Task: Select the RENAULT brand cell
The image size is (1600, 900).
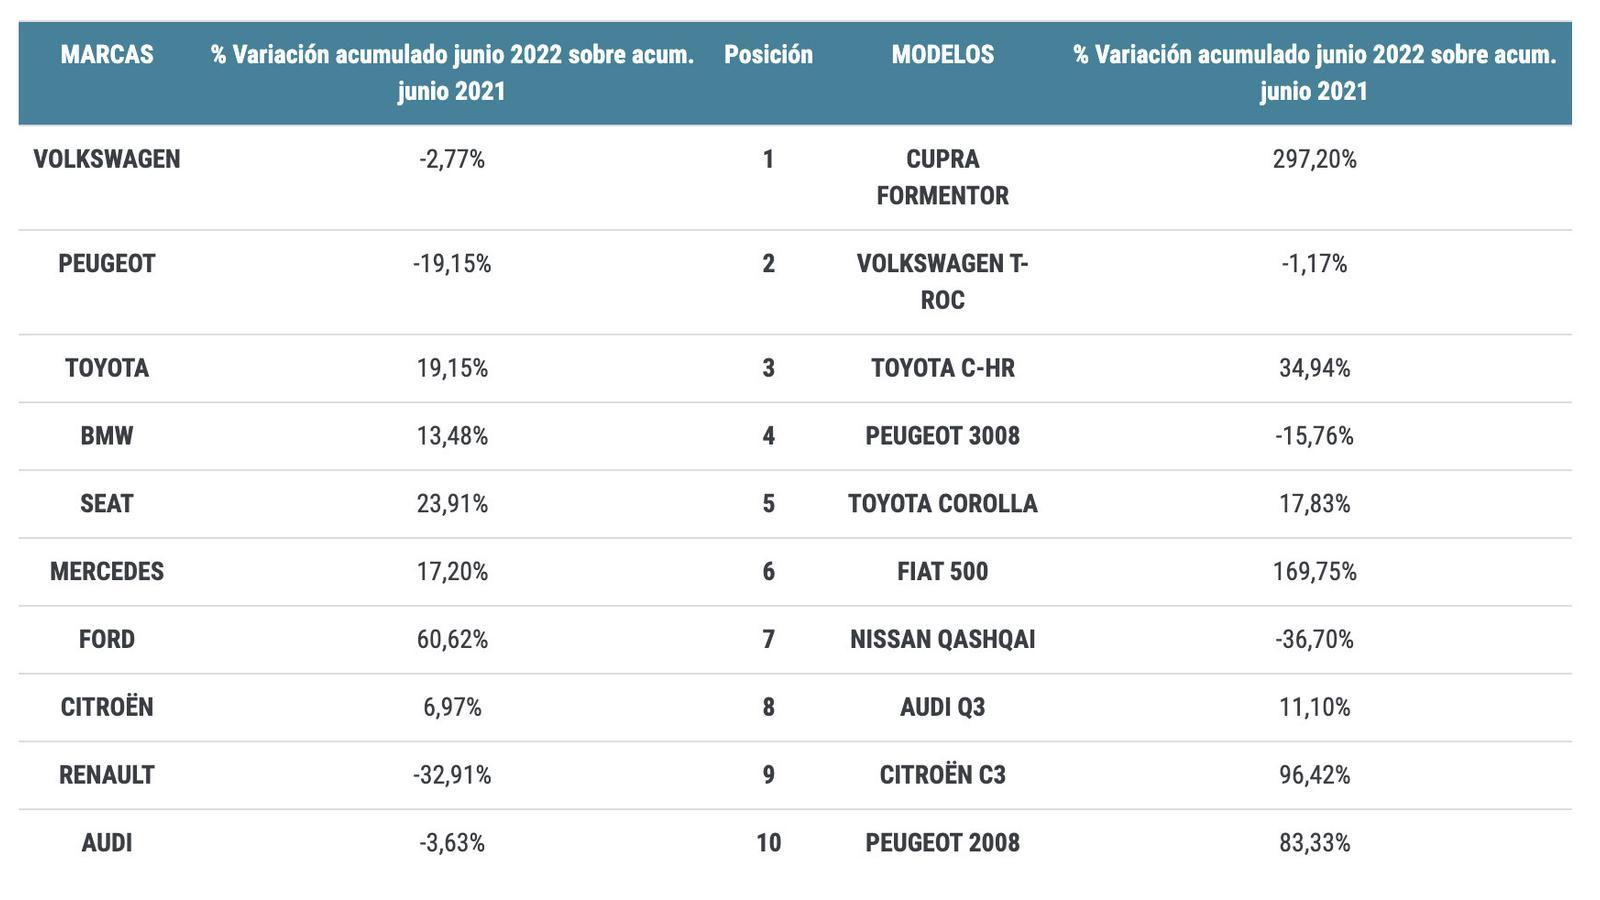Action: click(x=107, y=775)
